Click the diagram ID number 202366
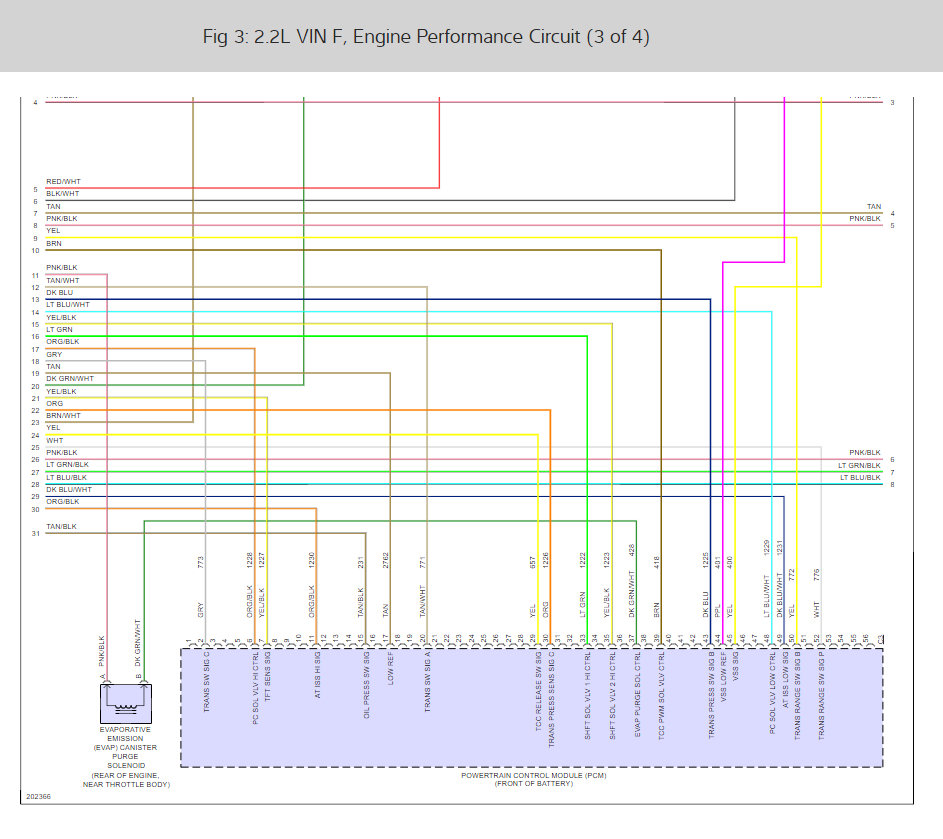 (x=38, y=796)
